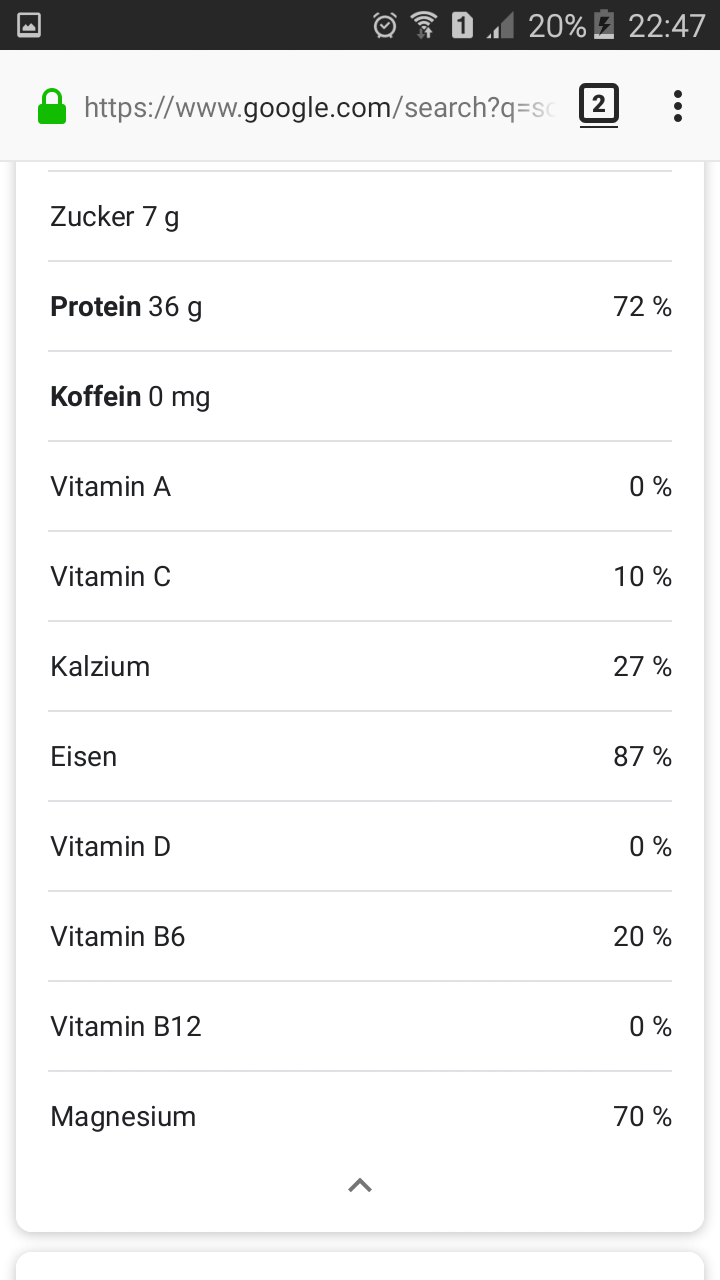Tap the Kalzium nutrient row
The image size is (720, 1280).
tap(360, 666)
